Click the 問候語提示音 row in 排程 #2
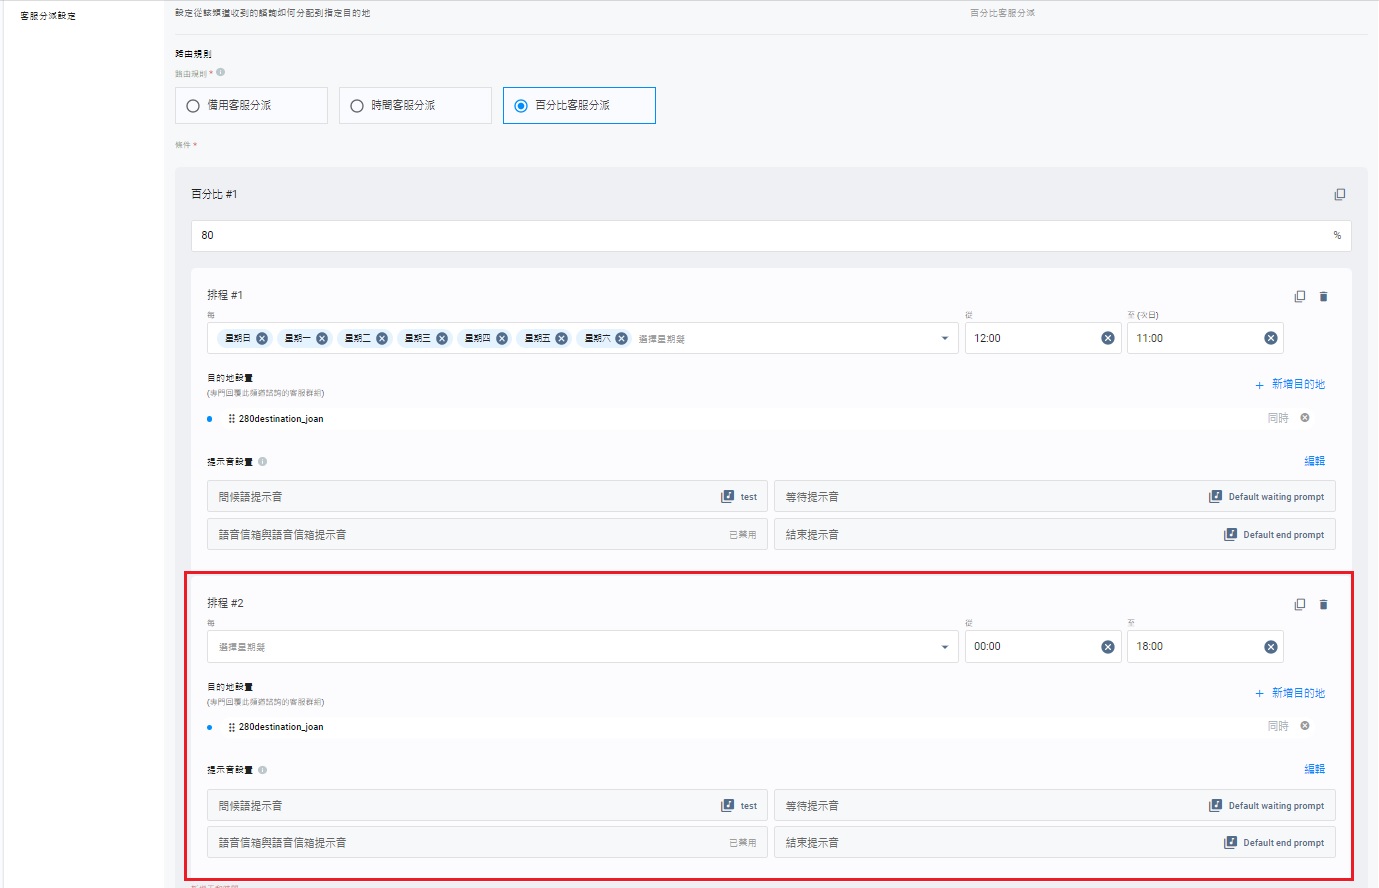Screen dimensions: 1379x888 pos(487,806)
